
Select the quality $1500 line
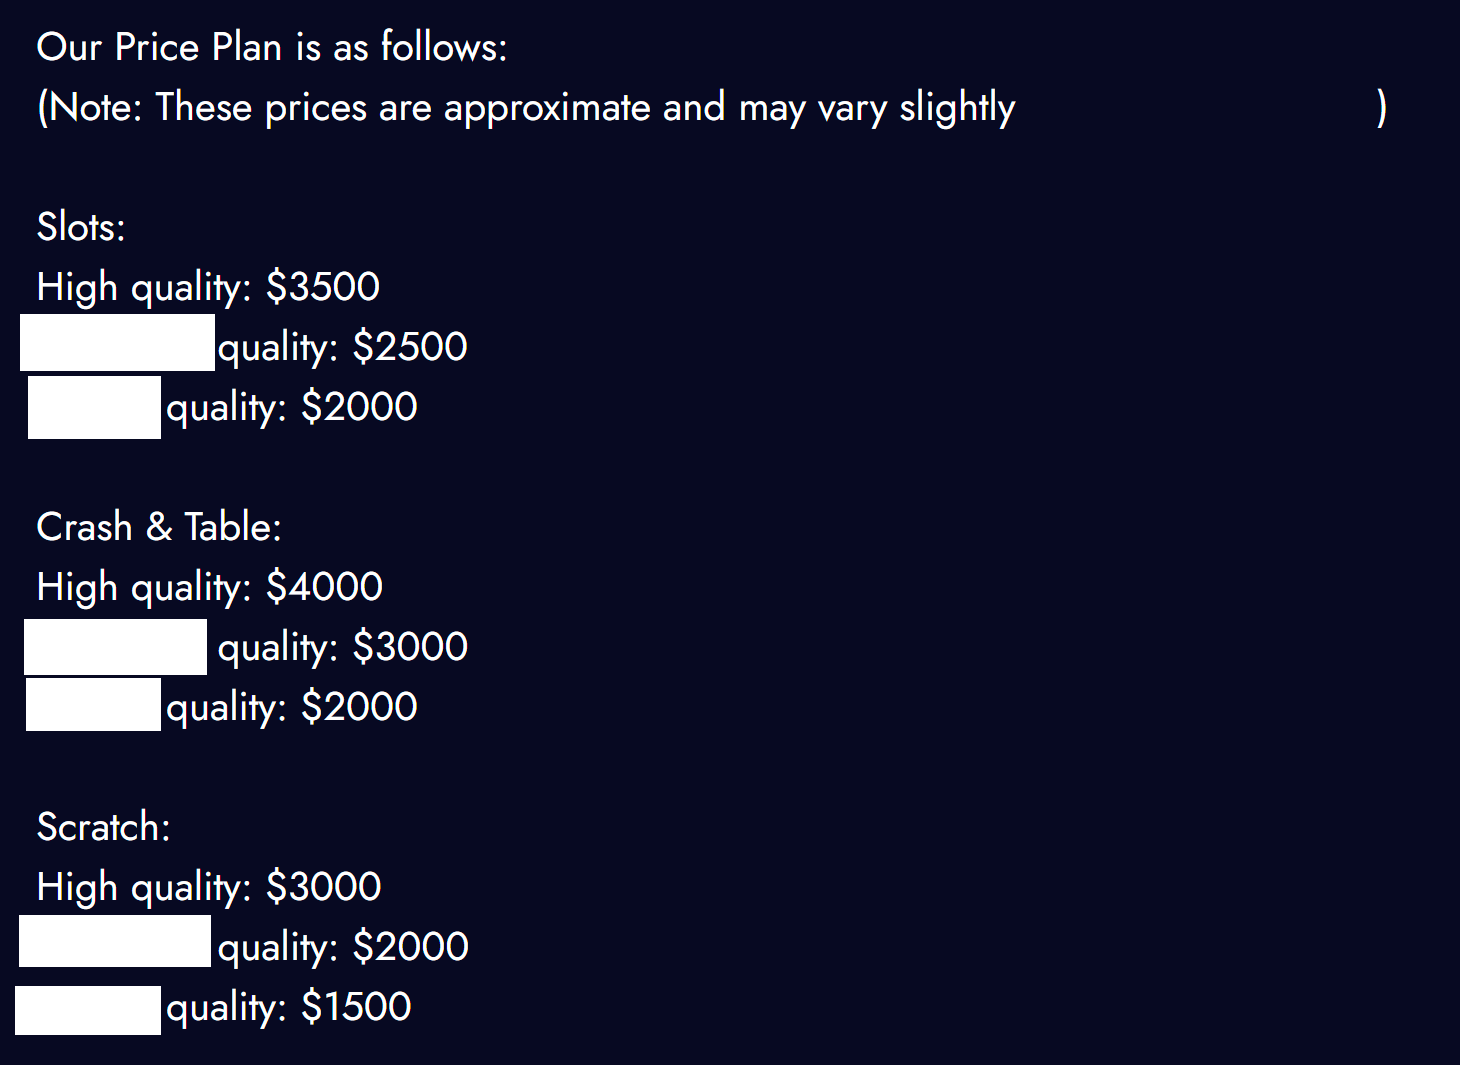click(x=289, y=1007)
